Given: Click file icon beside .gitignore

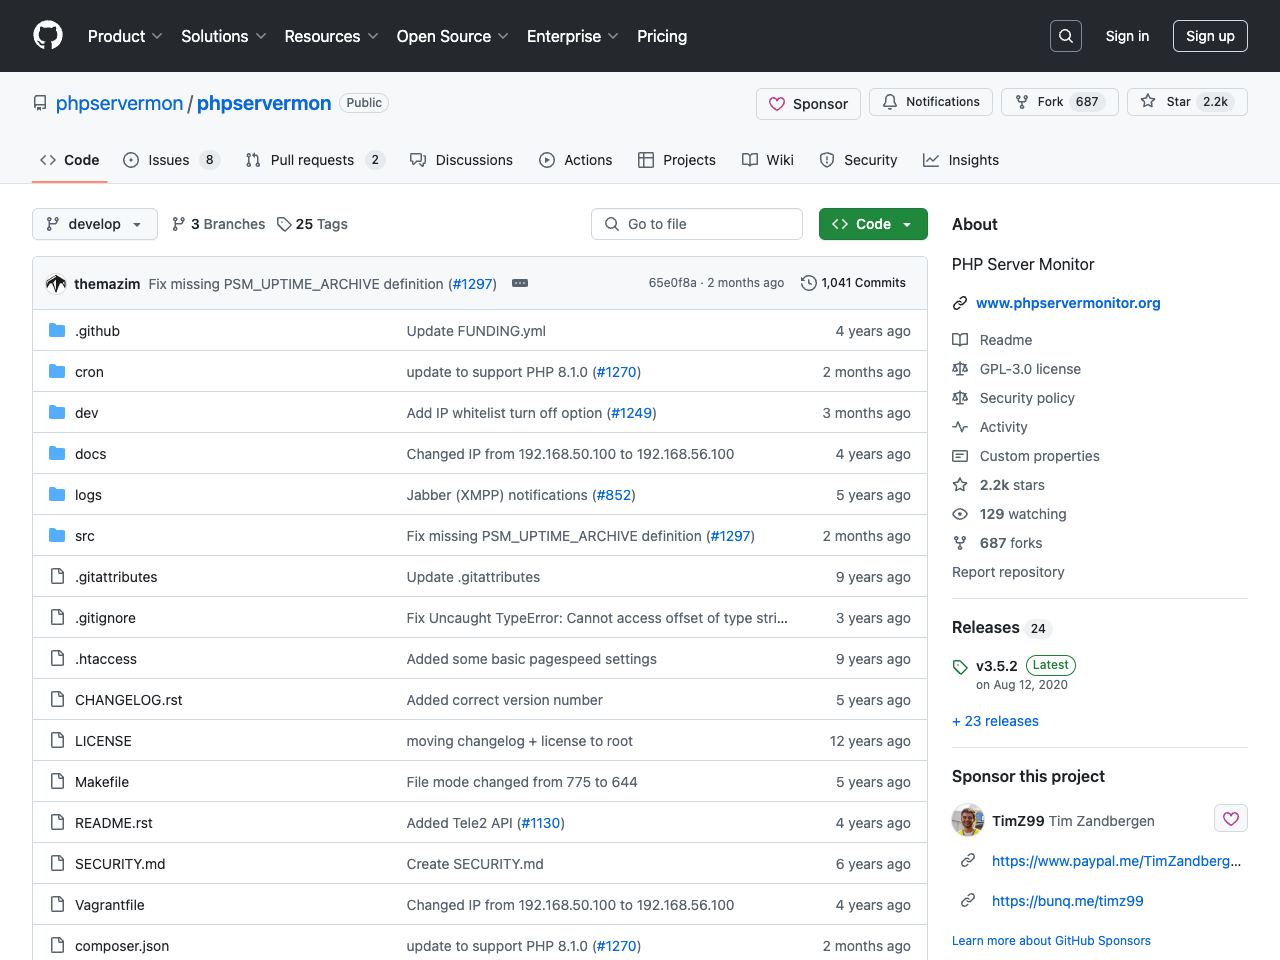Looking at the screenshot, I should tap(57, 618).
